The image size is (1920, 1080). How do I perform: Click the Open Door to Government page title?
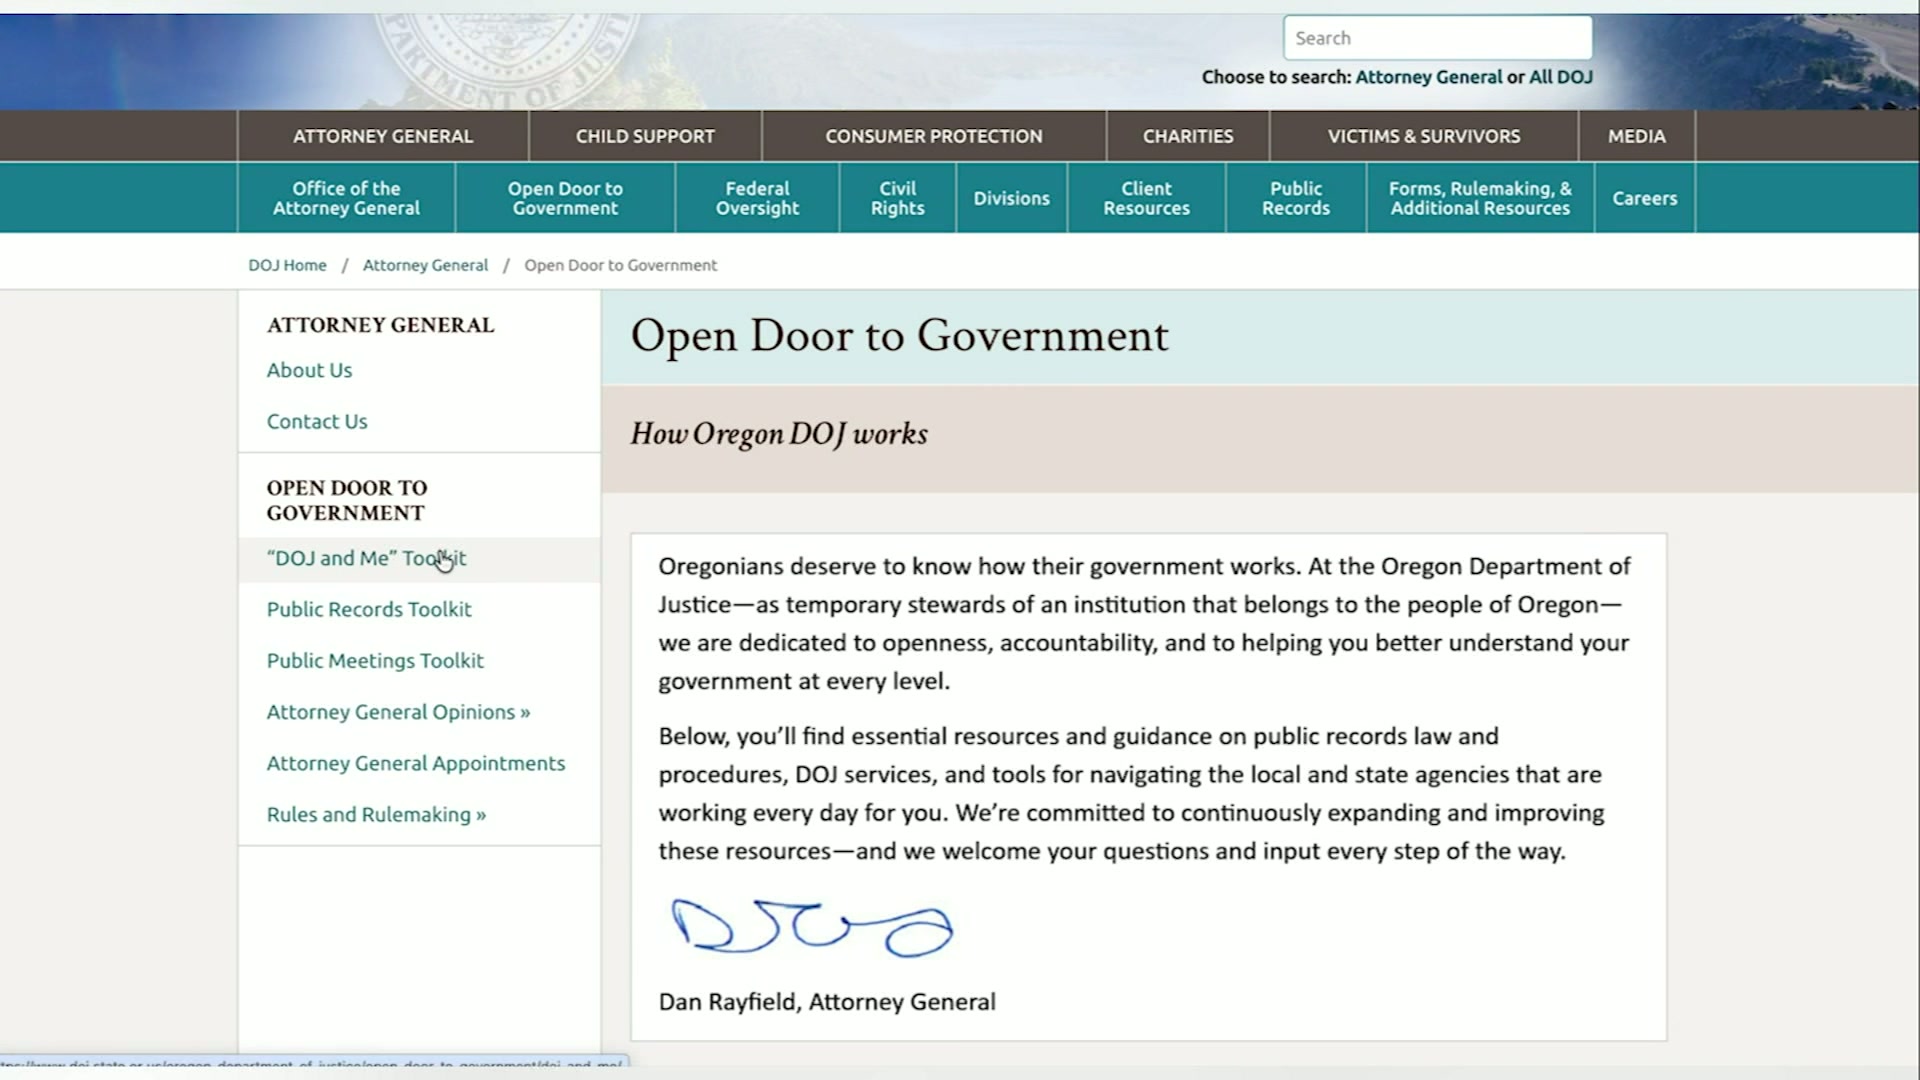[x=899, y=336]
